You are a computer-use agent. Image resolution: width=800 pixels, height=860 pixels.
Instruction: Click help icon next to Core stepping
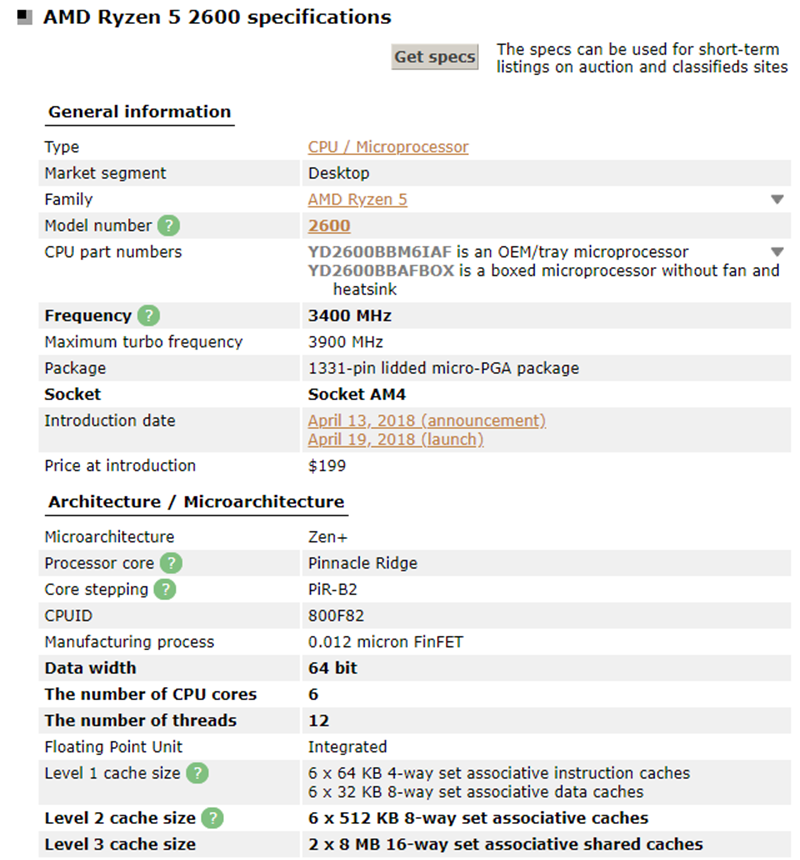coord(164,589)
